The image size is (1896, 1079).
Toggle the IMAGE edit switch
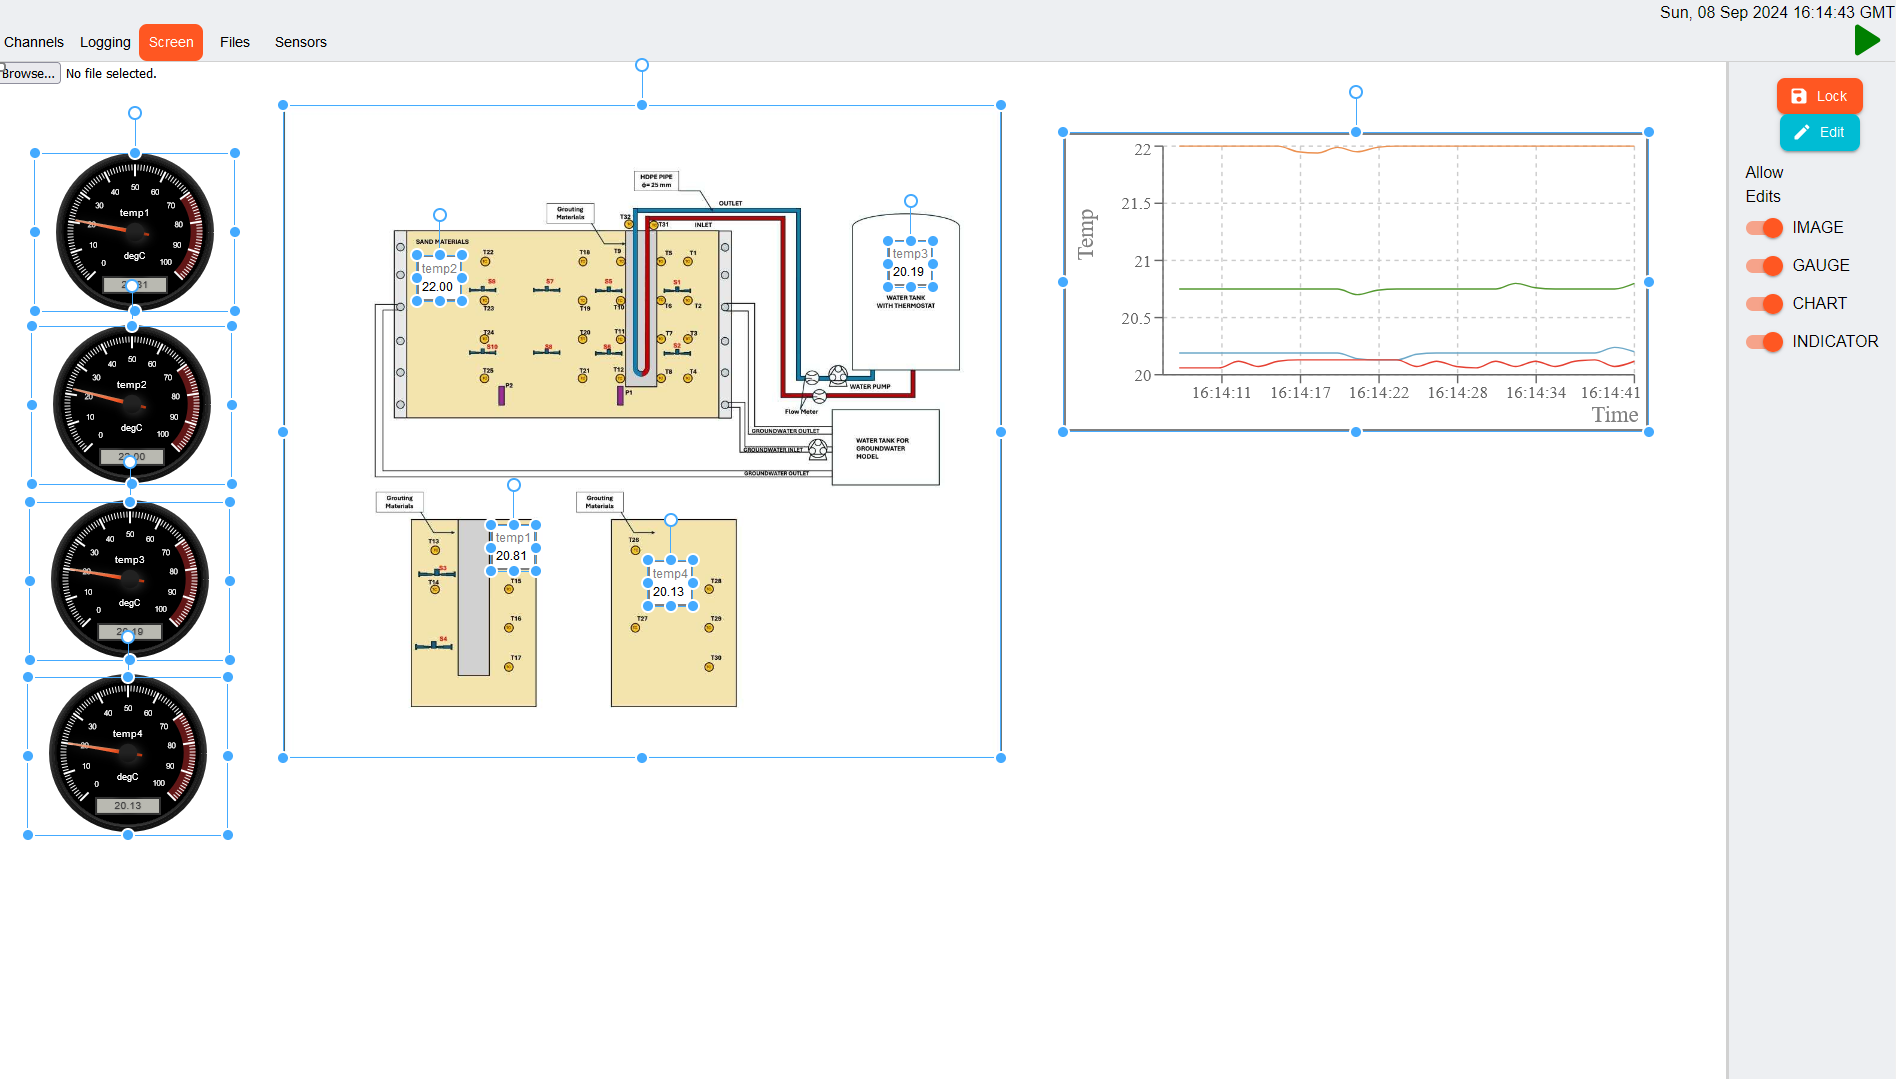point(1764,228)
